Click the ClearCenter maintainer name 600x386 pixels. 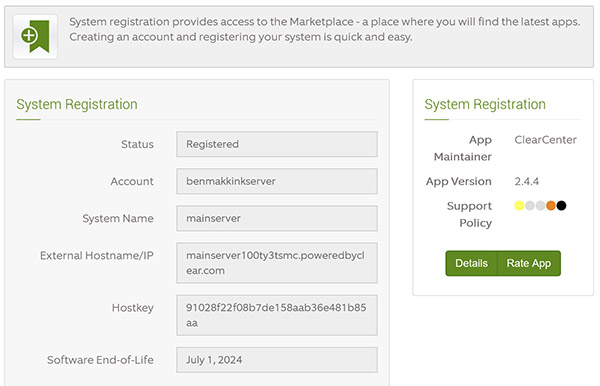point(545,140)
